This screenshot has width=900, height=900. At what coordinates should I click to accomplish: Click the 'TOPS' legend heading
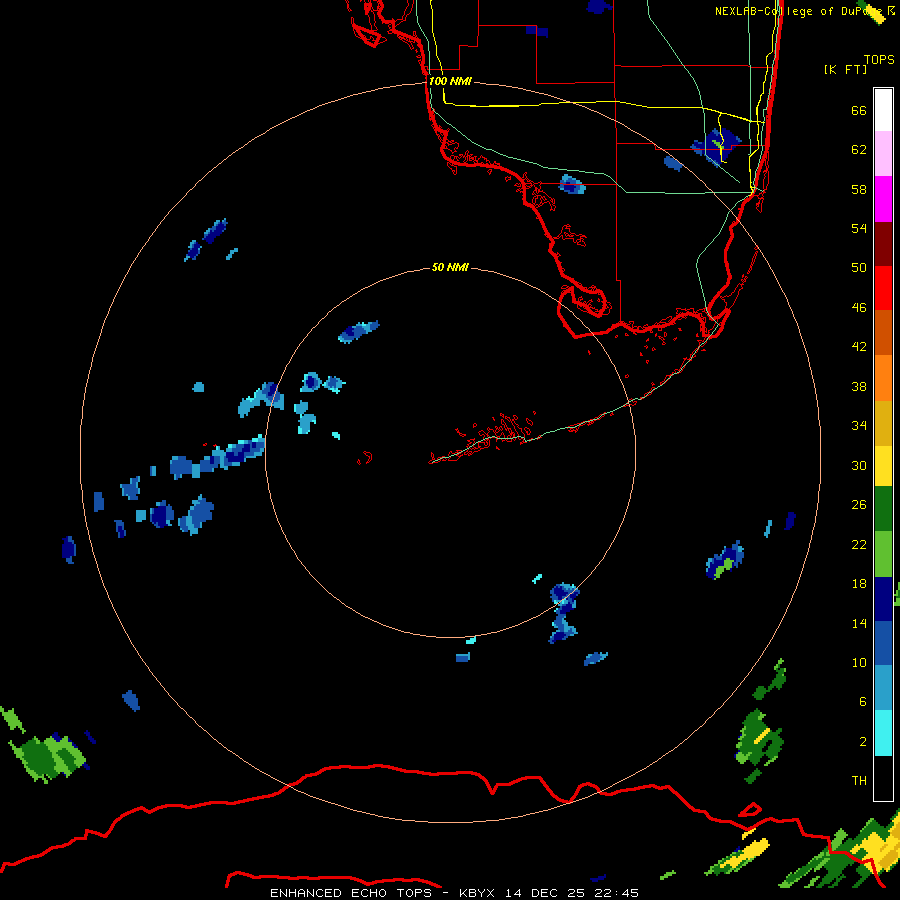[x=879, y=59]
